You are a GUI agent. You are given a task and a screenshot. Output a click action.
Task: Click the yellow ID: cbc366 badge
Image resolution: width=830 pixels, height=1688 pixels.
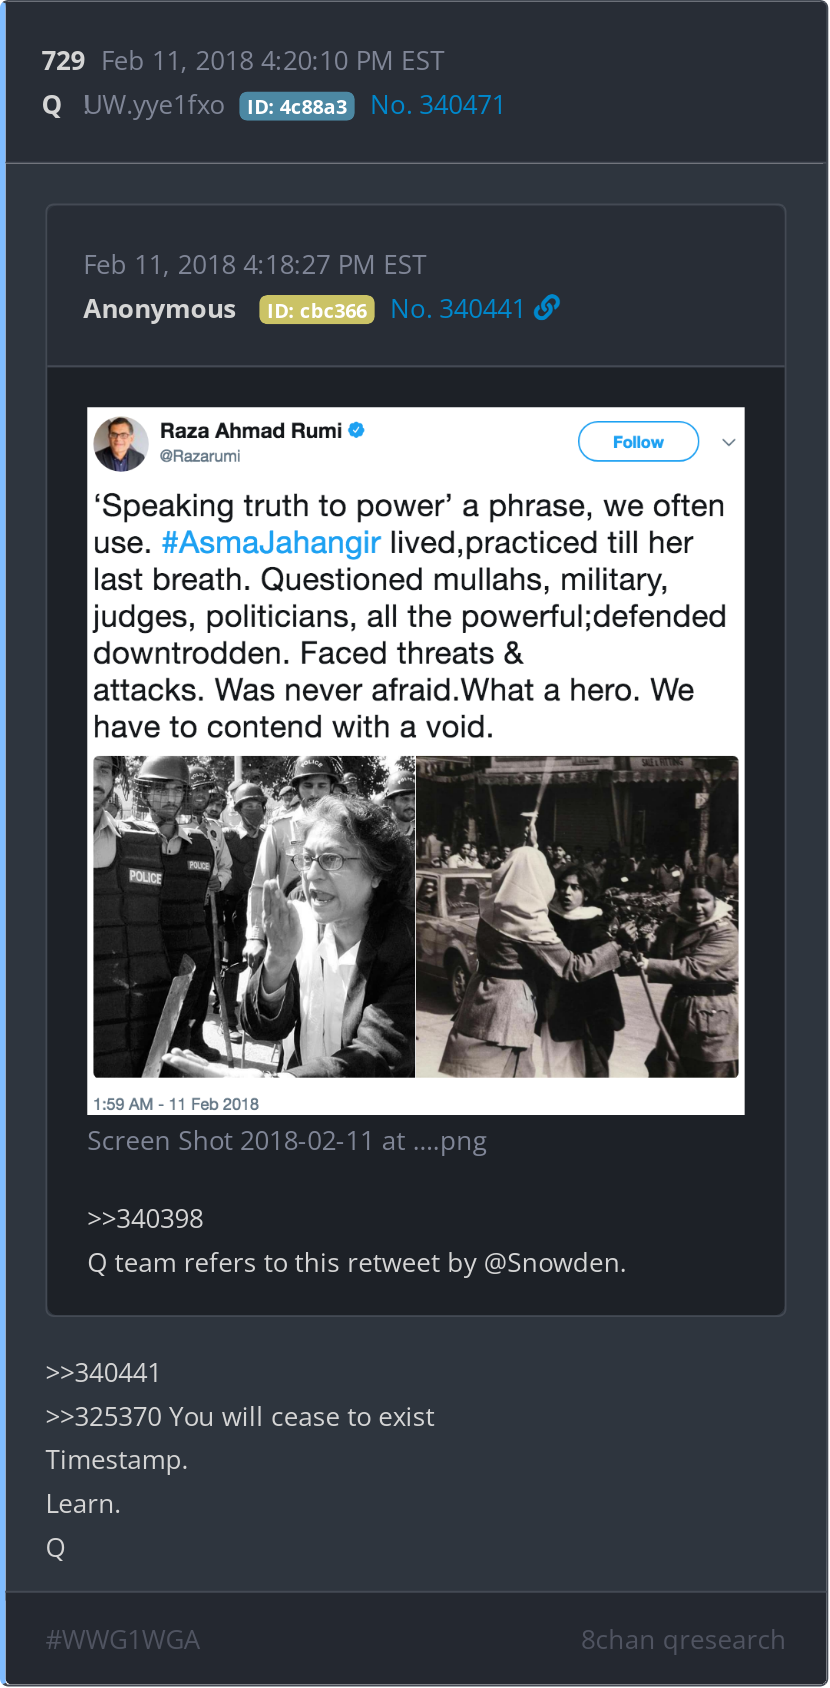coord(317,310)
